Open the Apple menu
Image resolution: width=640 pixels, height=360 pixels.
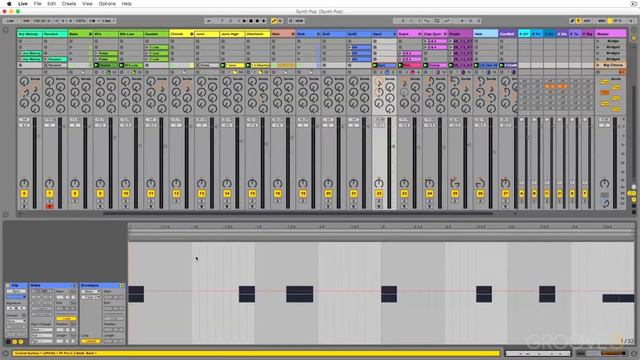point(9,4)
